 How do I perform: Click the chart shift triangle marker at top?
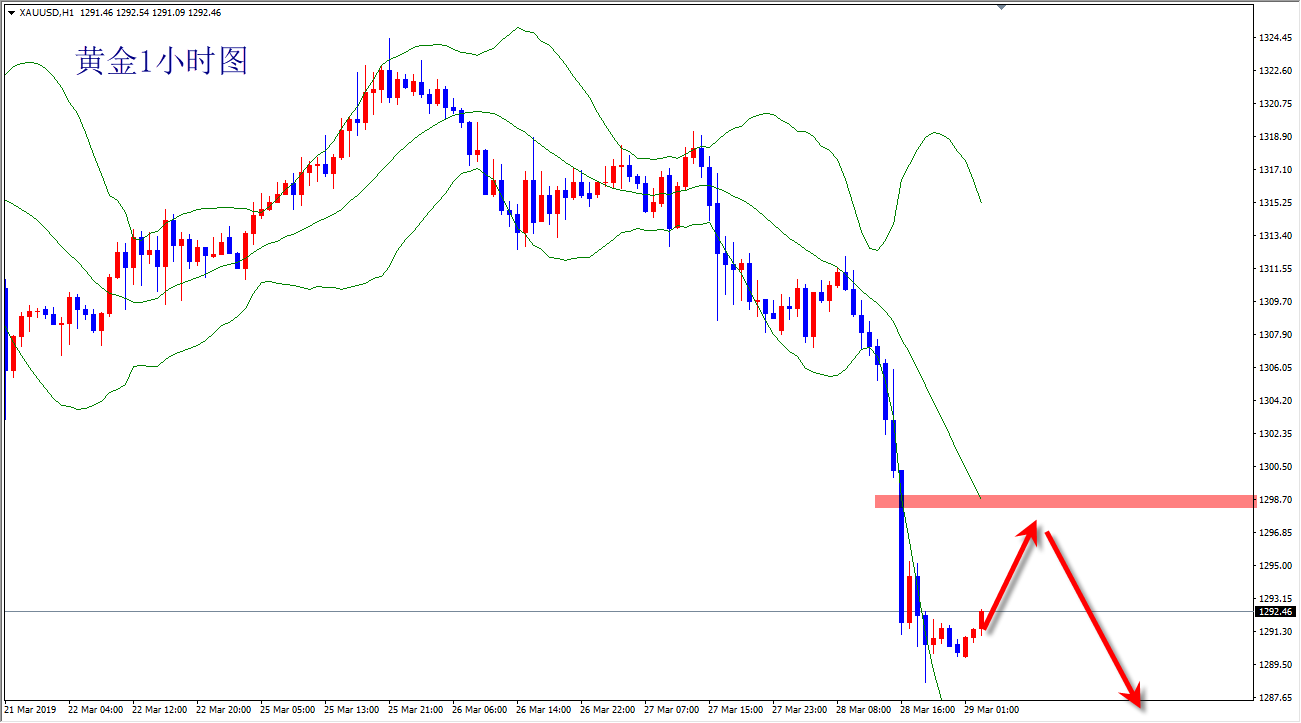click(1001, 7)
